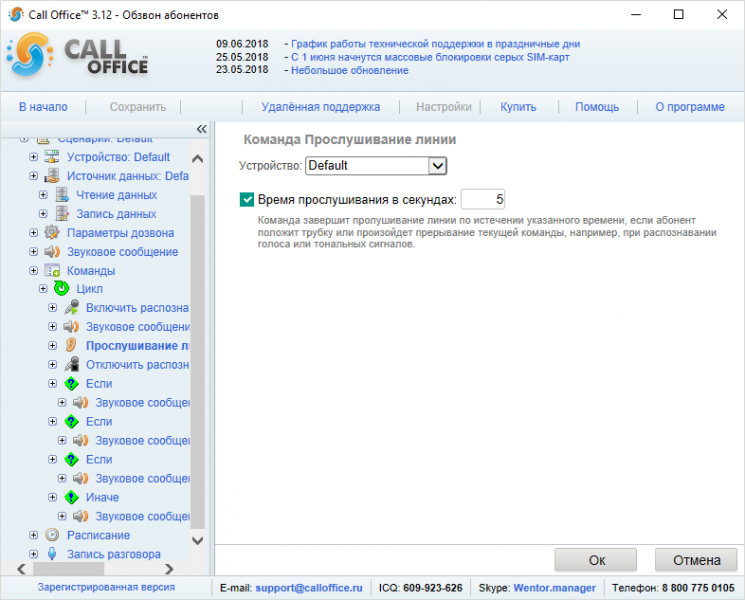Select Прослушивание линии tree item
Screen dimensions: 745x600
[137, 346]
